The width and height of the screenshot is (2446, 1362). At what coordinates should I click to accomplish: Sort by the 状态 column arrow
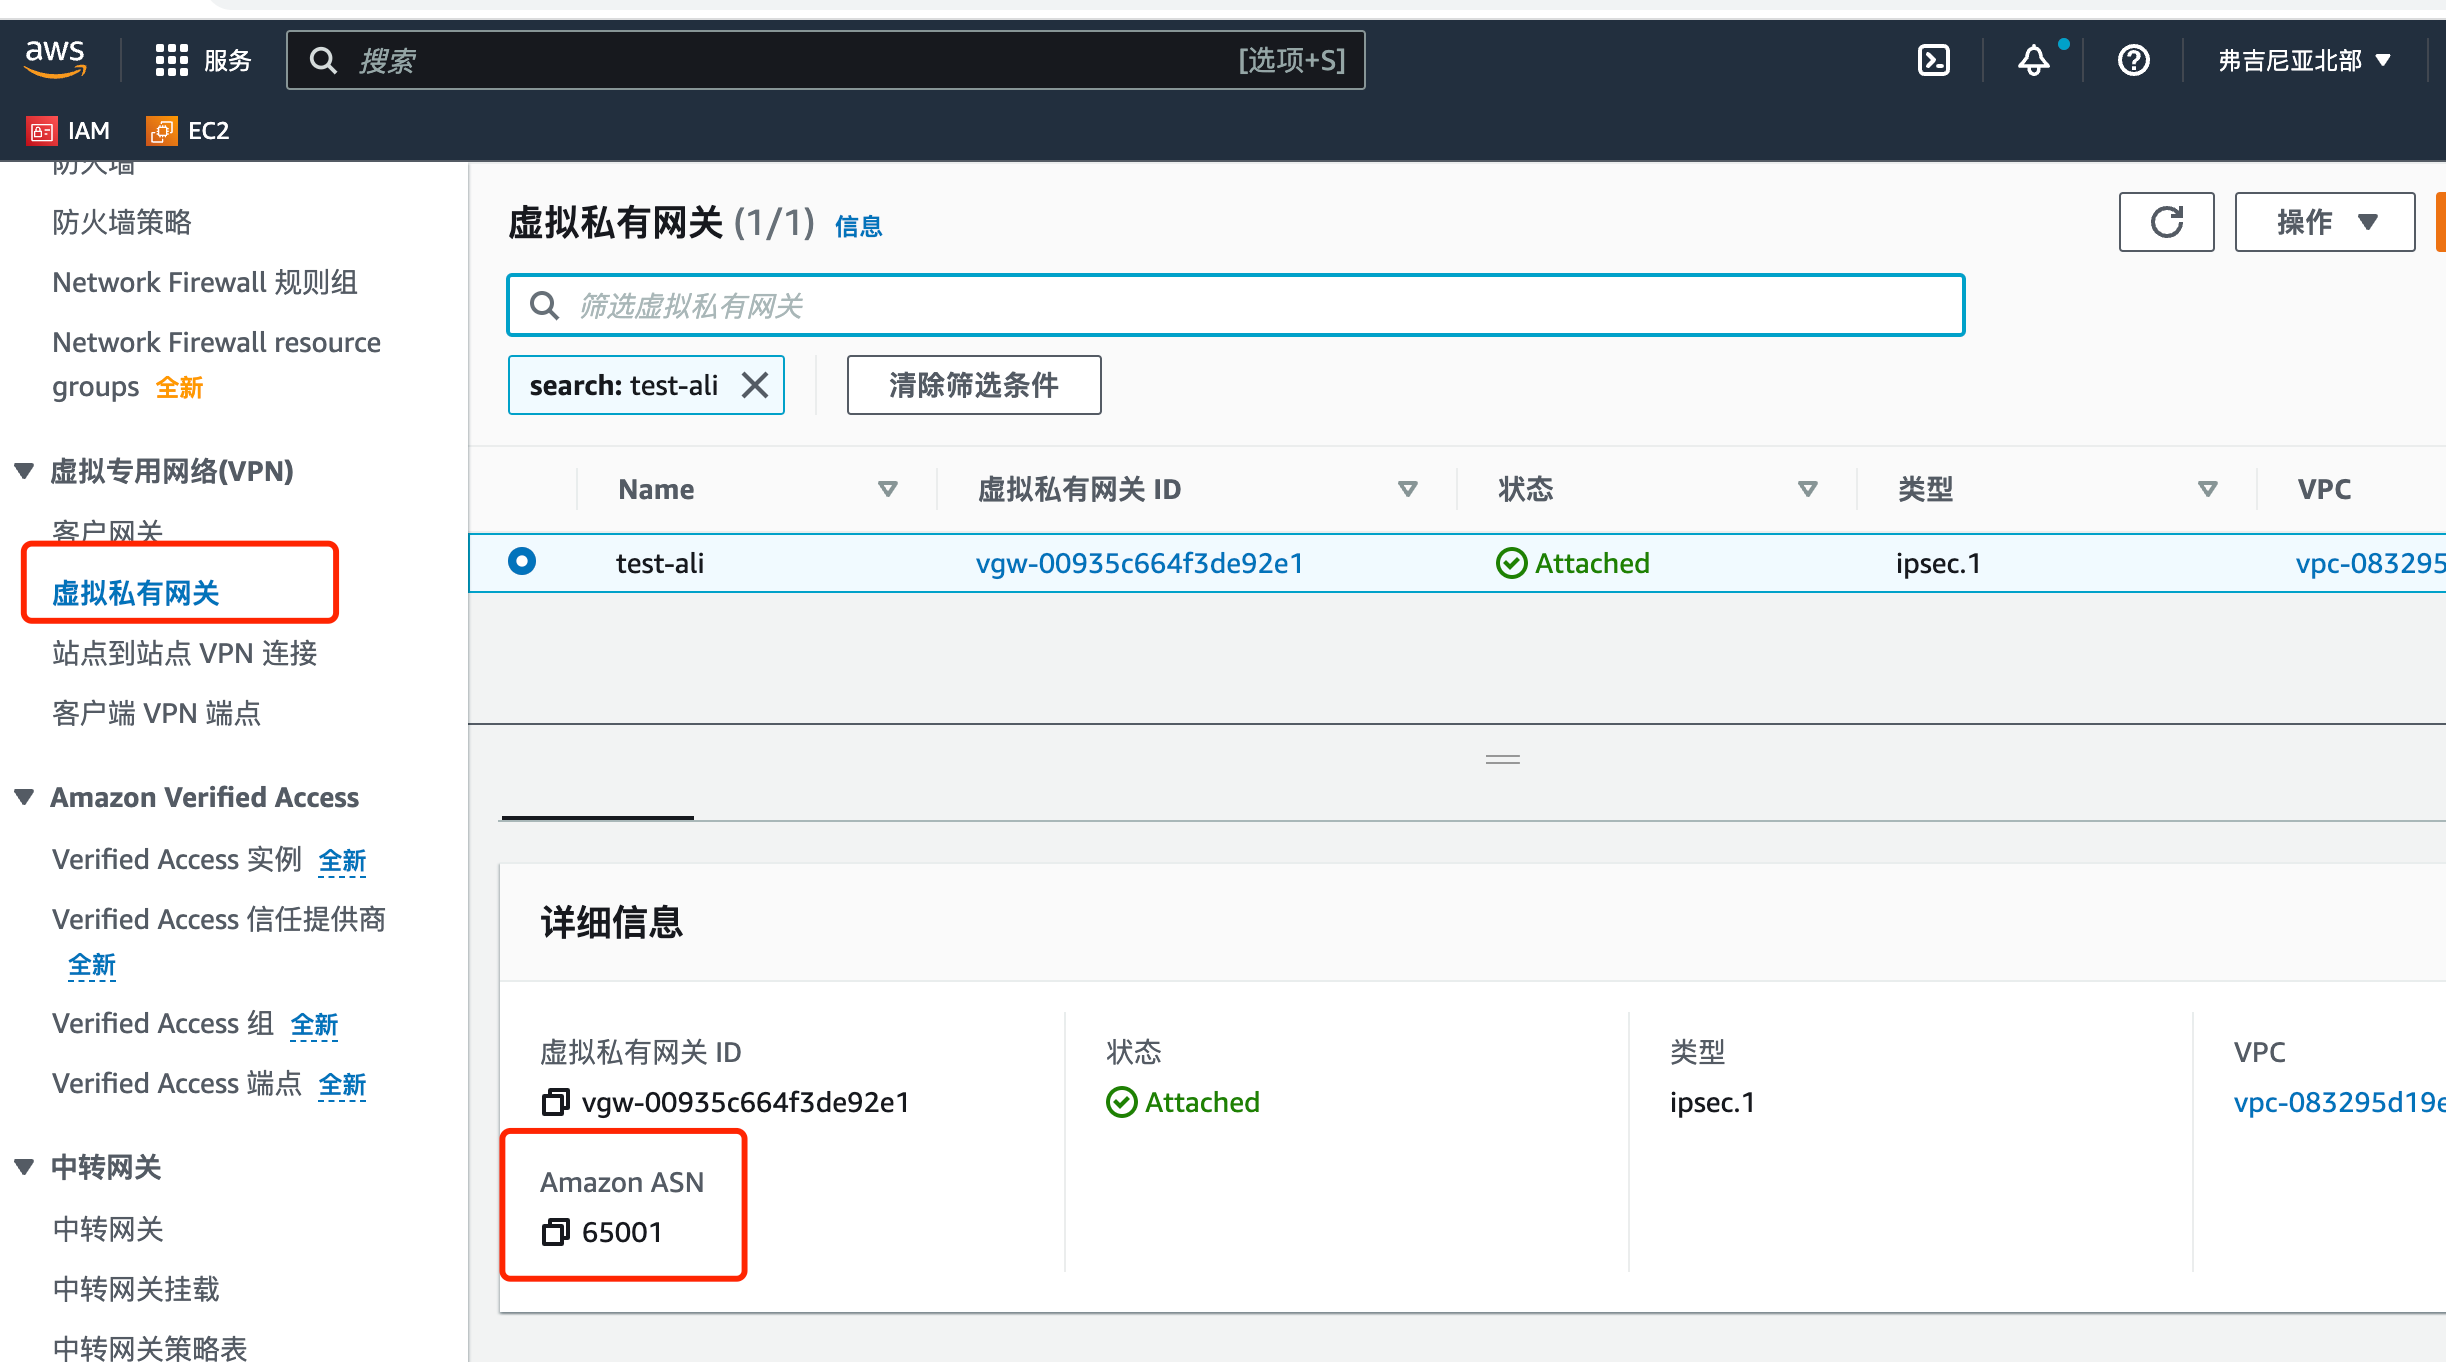click(1807, 489)
